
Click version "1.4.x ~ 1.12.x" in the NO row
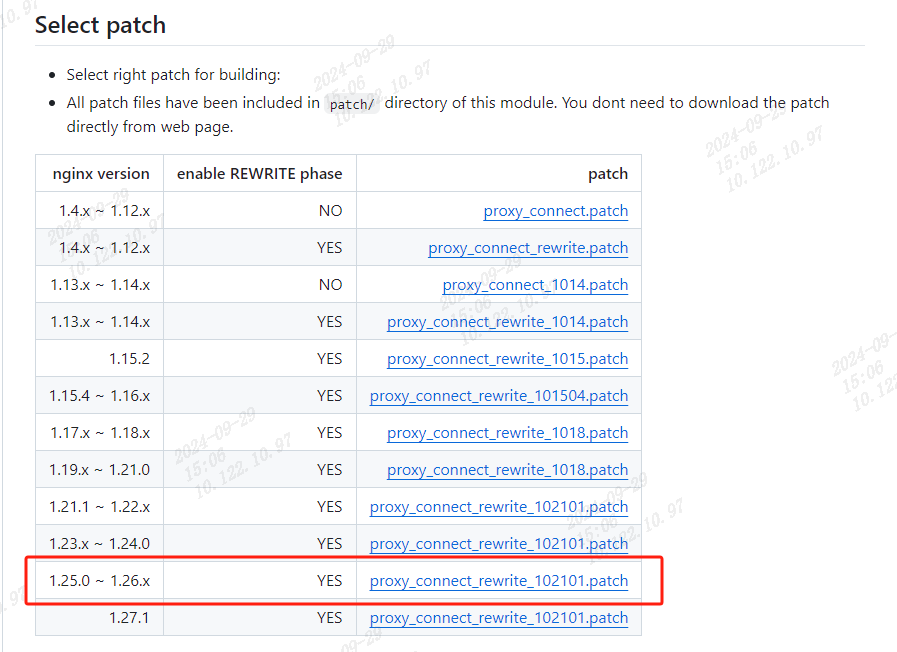pyautogui.click(x=104, y=211)
